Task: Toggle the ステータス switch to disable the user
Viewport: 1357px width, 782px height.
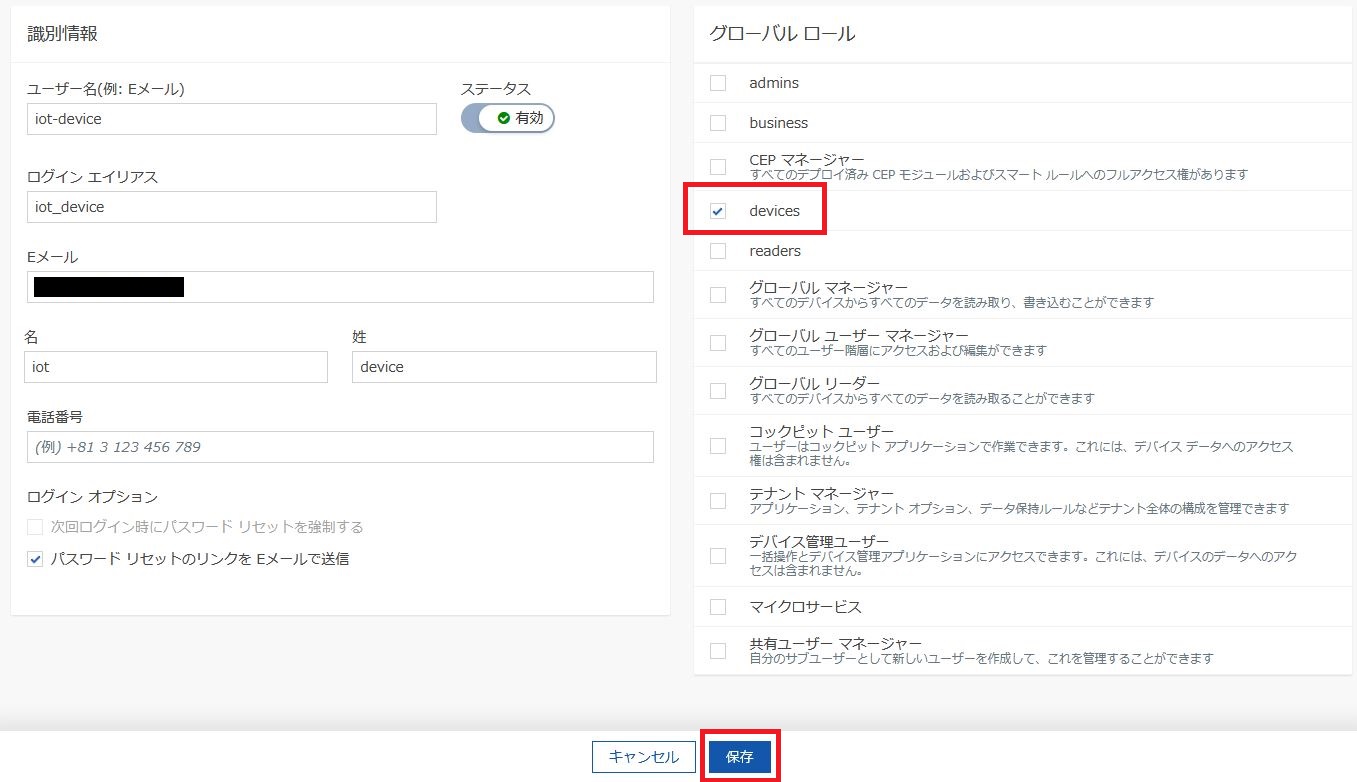Action: tap(508, 118)
